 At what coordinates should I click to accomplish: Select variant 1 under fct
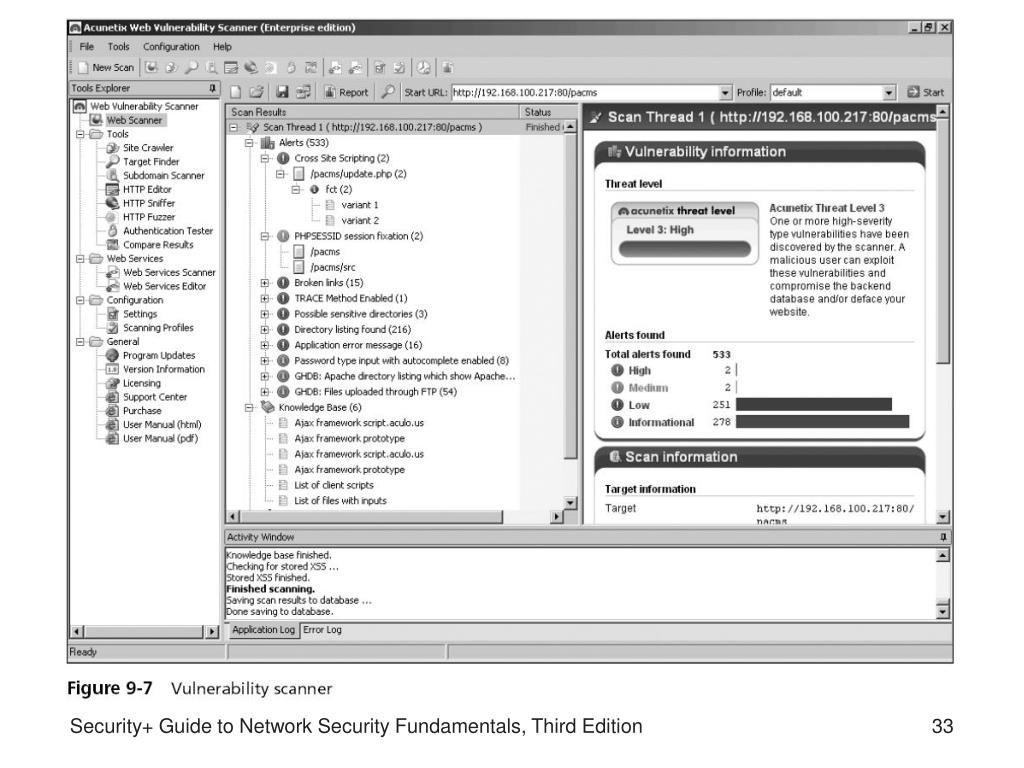(359, 203)
